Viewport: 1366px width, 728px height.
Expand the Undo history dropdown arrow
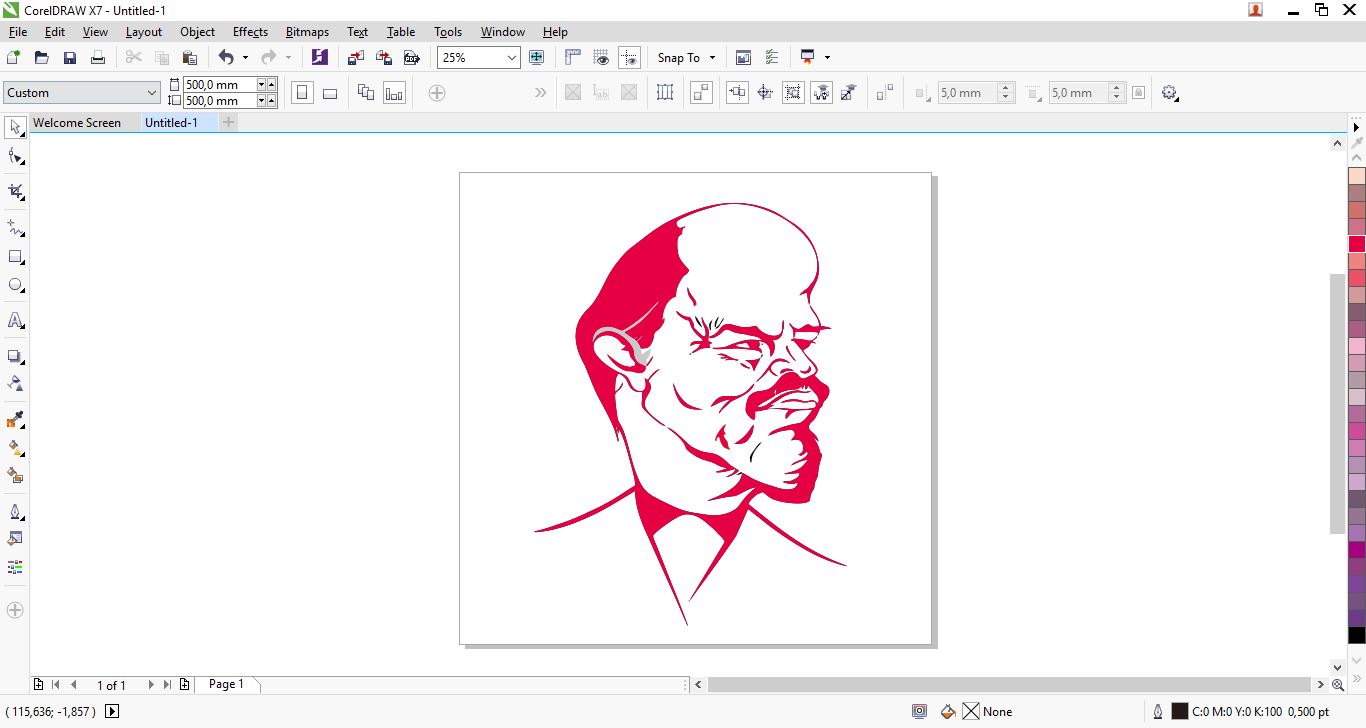pyautogui.click(x=245, y=58)
